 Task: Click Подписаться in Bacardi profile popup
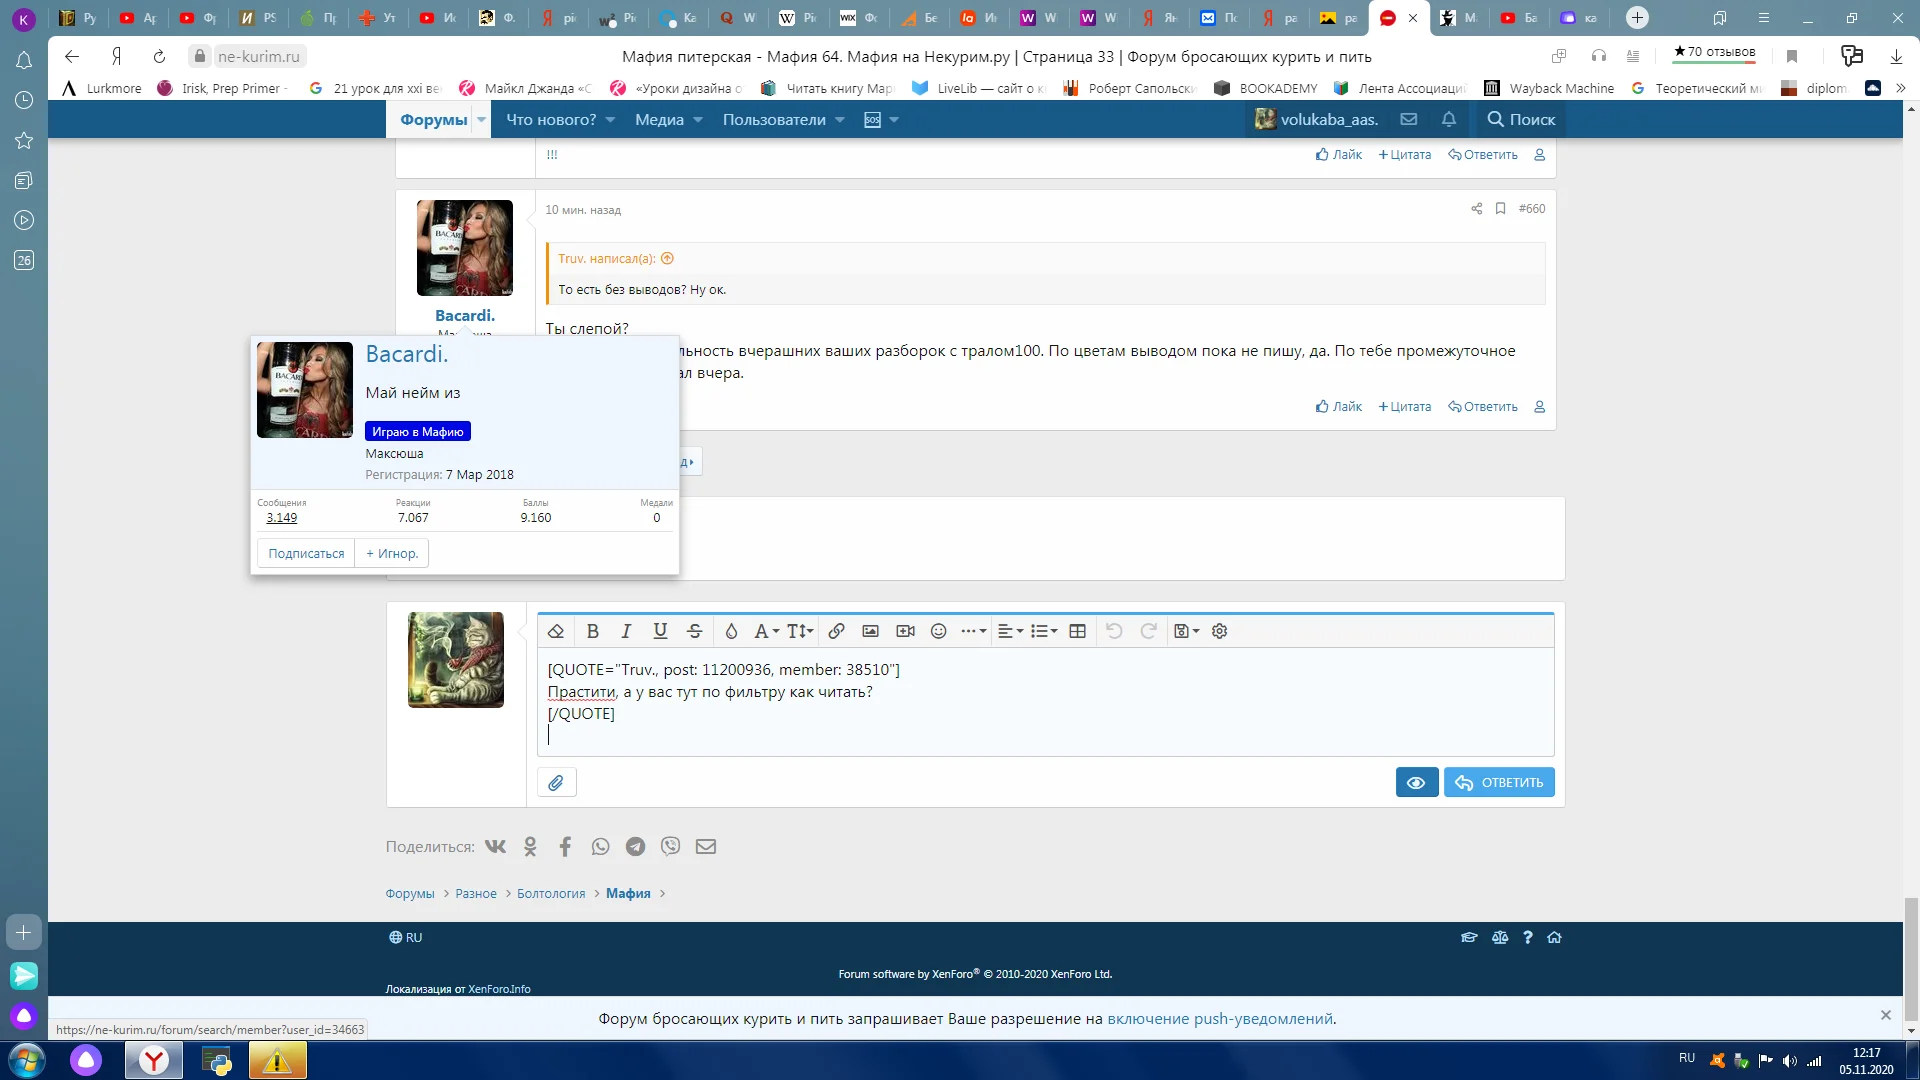[306, 554]
